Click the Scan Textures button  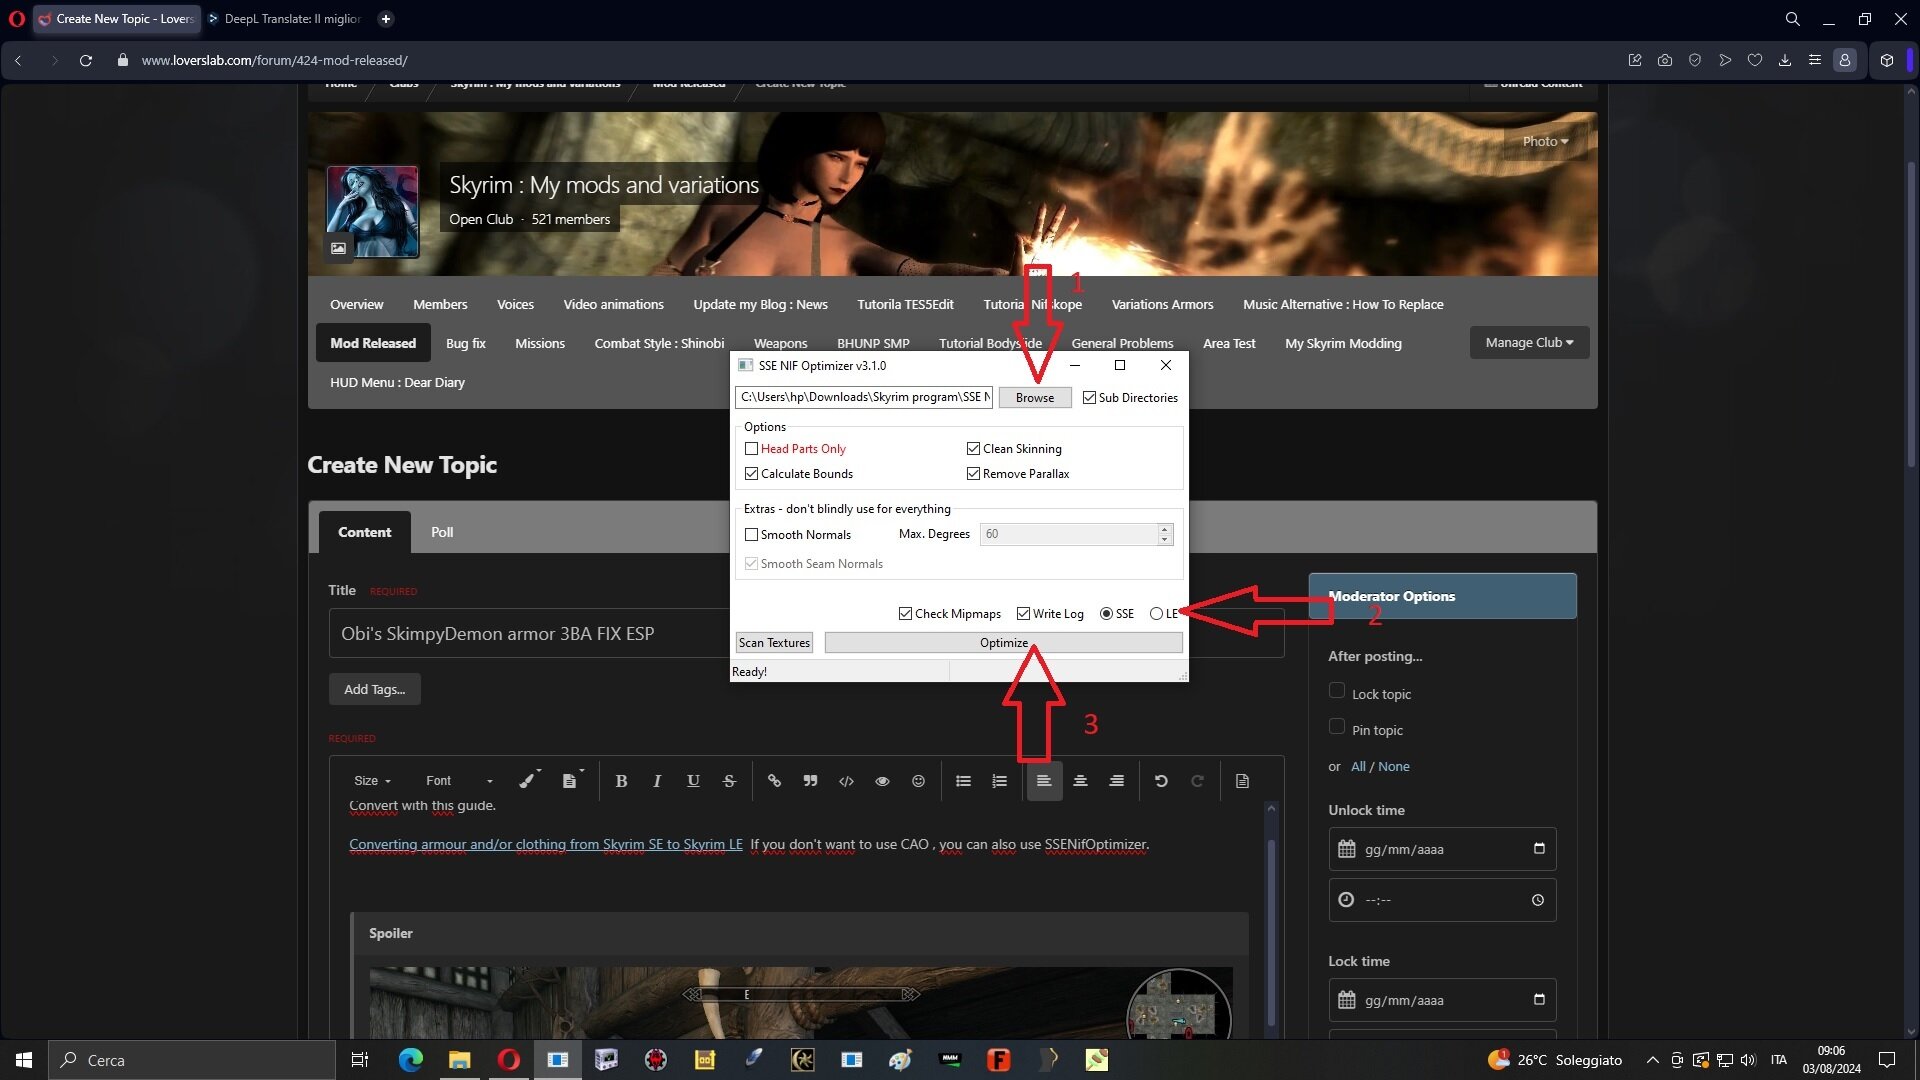click(774, 643)
